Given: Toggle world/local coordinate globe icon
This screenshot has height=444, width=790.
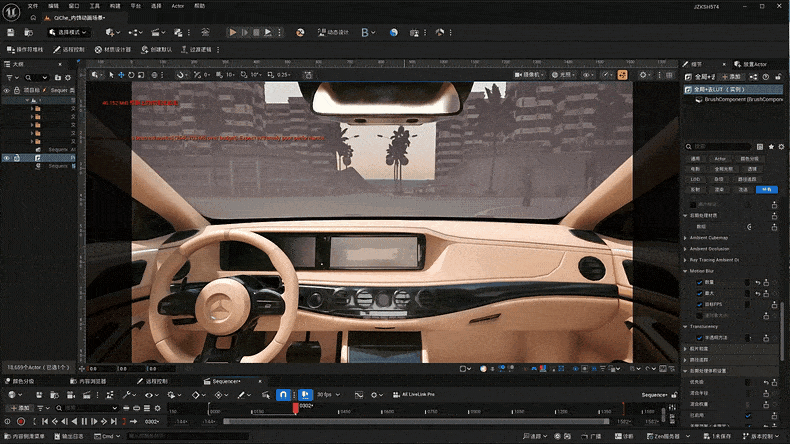Looking at the screenshot, I should coord(155,75).
